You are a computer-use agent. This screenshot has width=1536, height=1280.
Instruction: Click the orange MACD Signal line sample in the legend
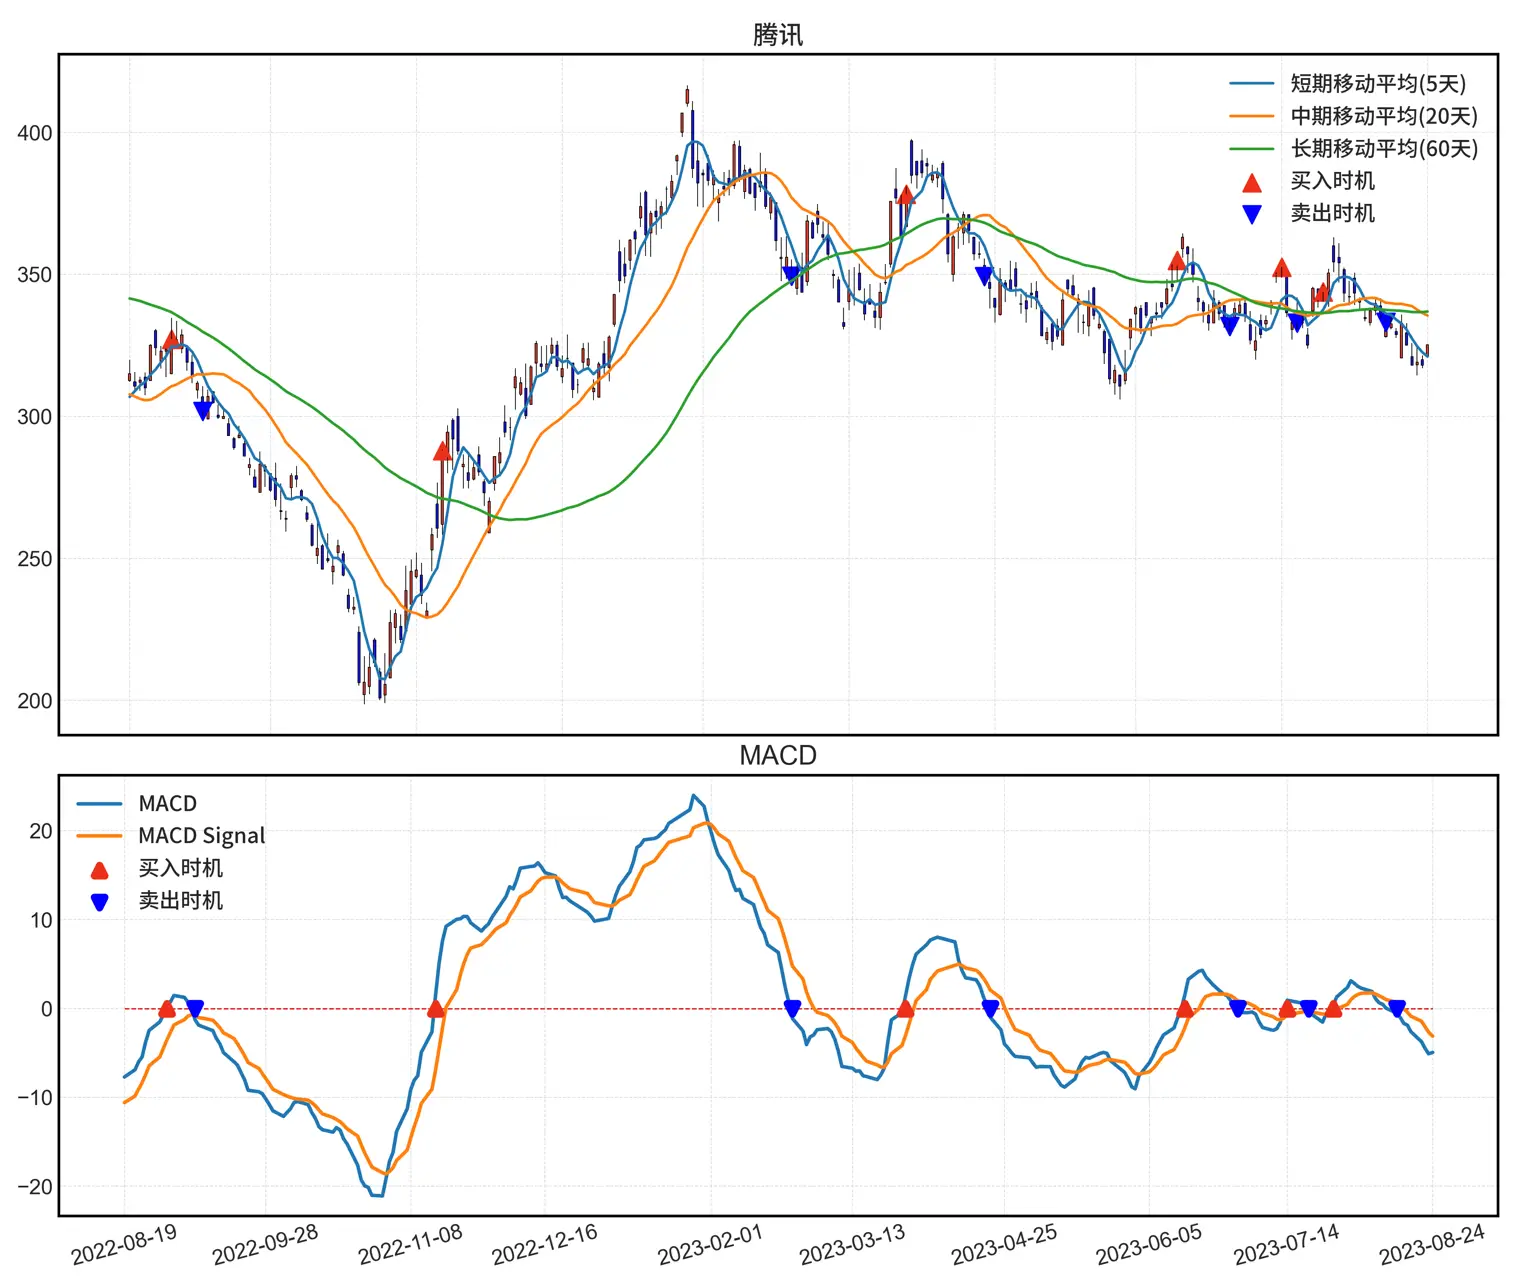tap(99, 836)
